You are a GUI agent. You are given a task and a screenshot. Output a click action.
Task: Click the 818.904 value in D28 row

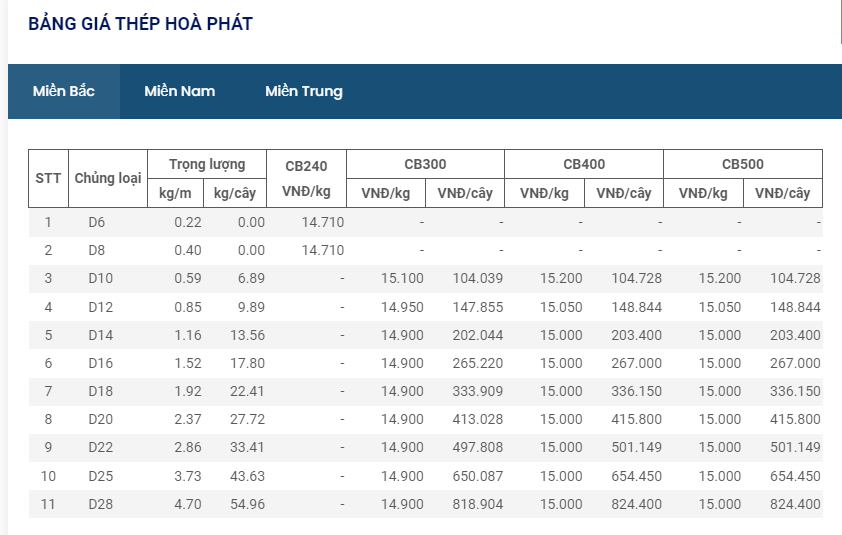tap(478, 504)
